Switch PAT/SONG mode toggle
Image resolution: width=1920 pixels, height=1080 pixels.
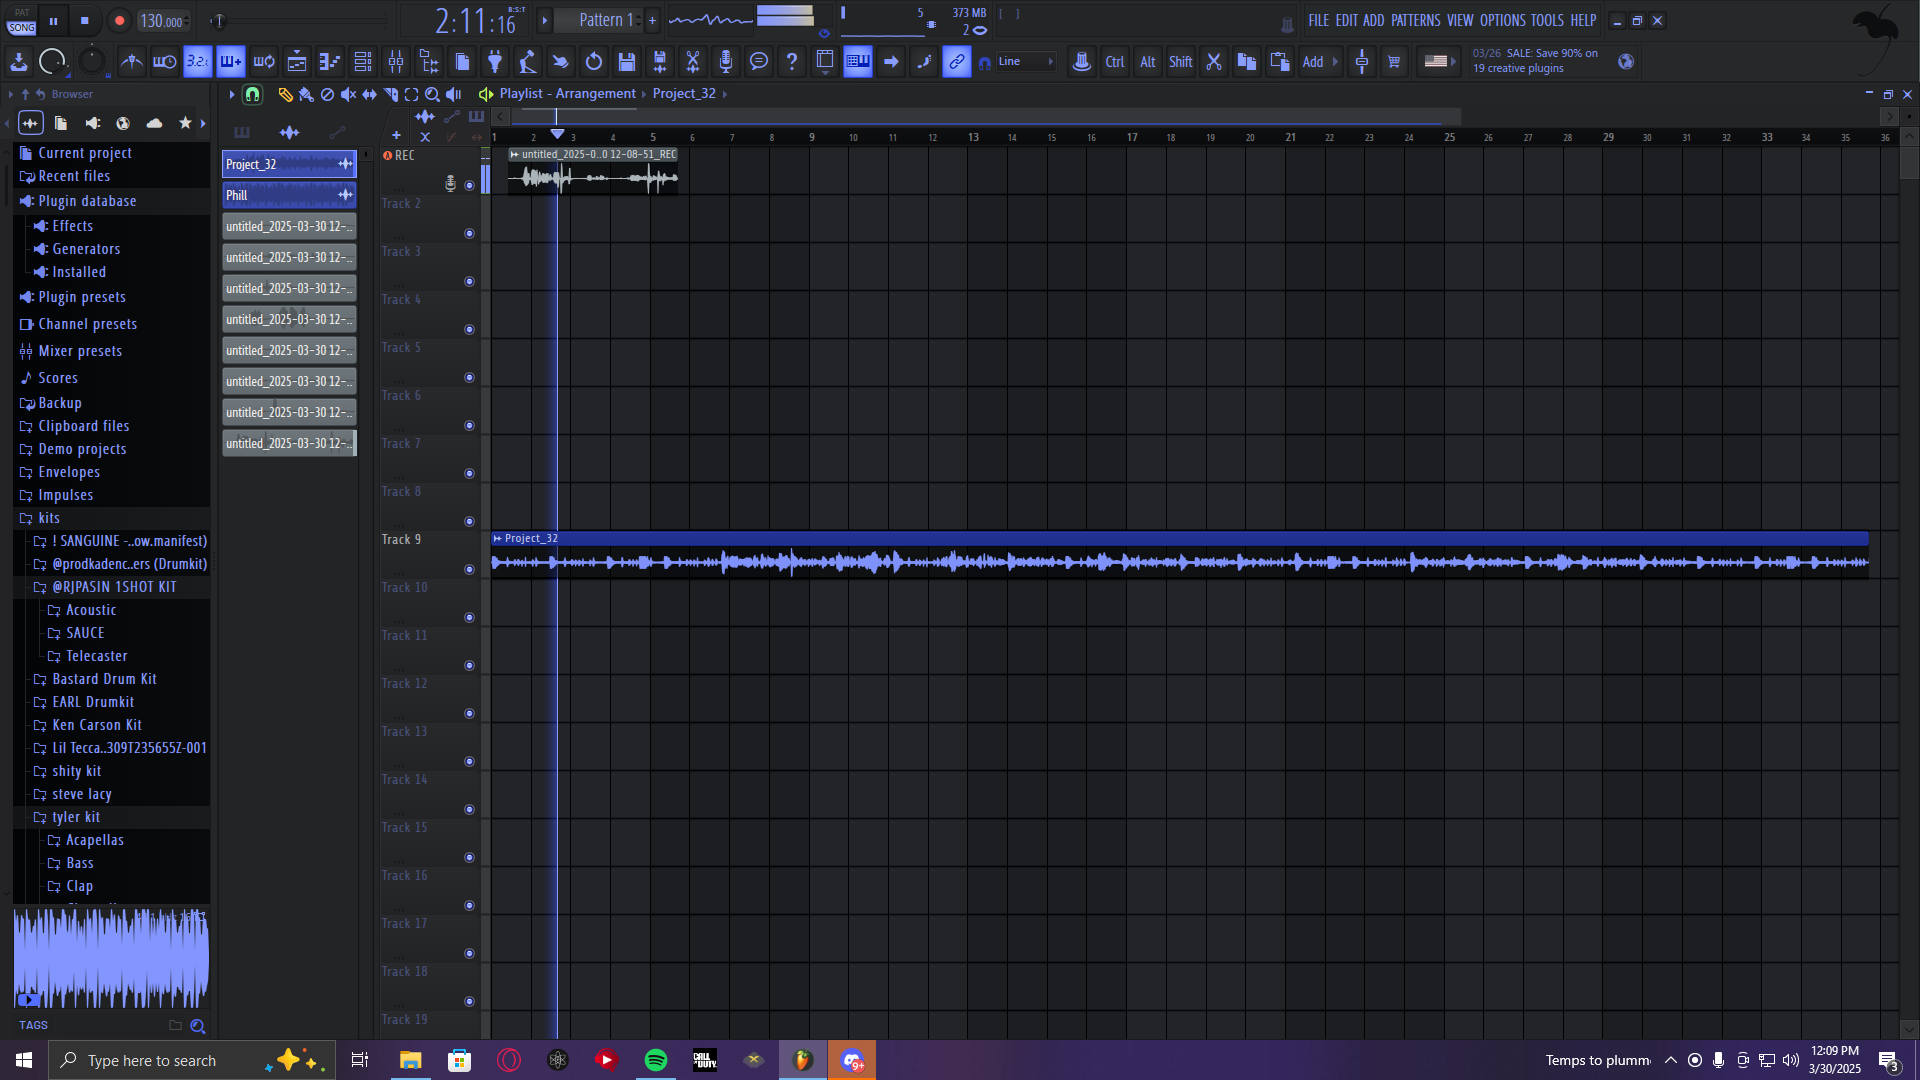(21, 21)
